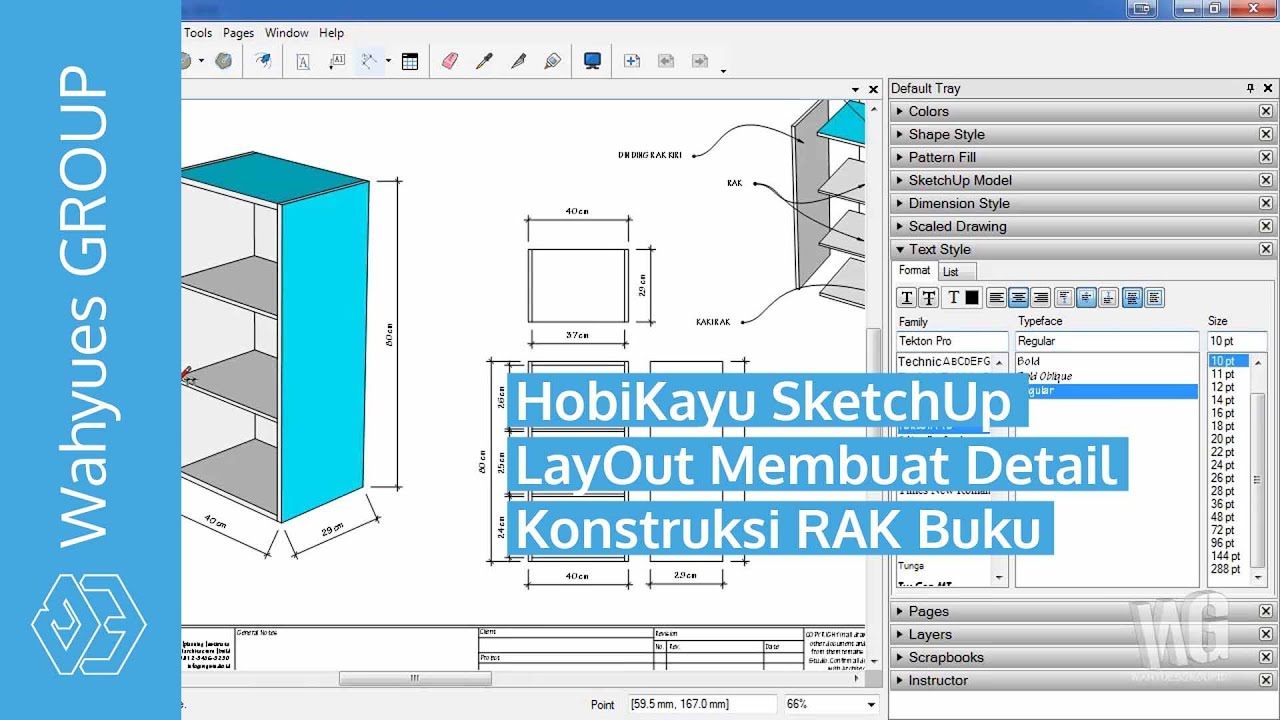This screenshot has height=720, width=1280.
Task: Expand the Pages panel
Action: pyautogui.click(x=1082, y=611)
